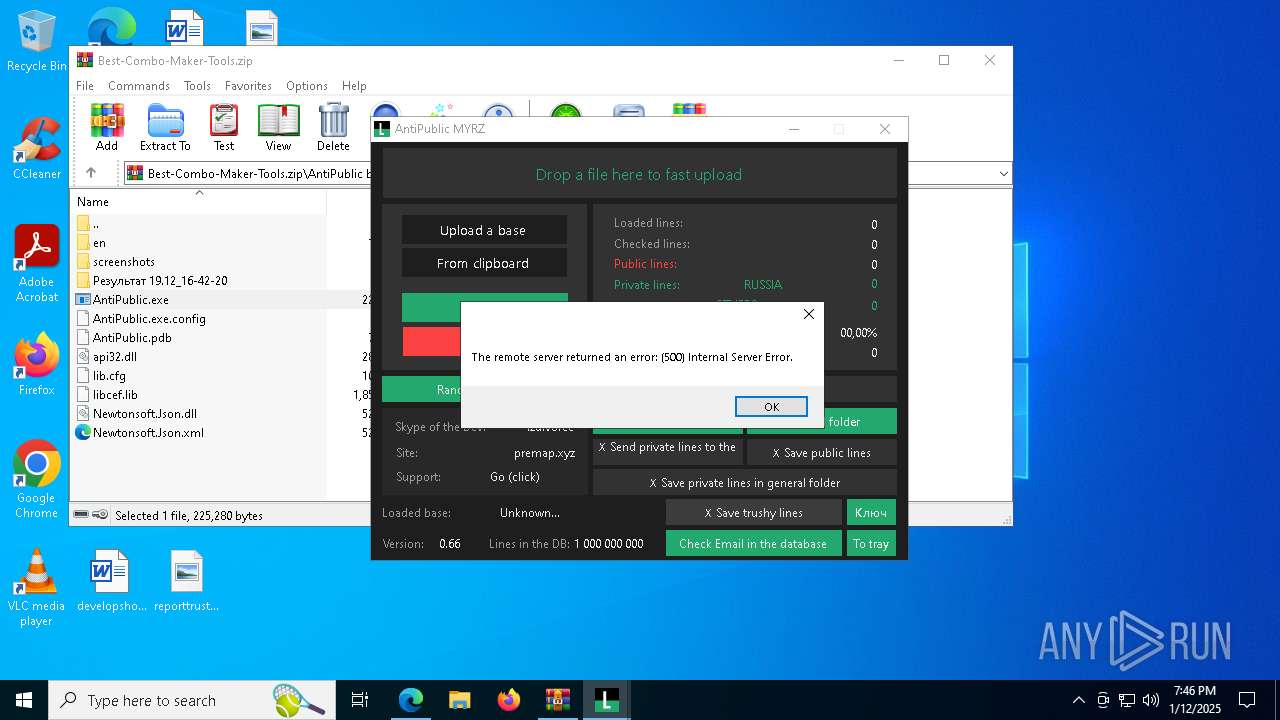The height and width of the screenshot is (720, 1280).
Task: Toggle Save private lines in general folder
Action: point(745,483)
